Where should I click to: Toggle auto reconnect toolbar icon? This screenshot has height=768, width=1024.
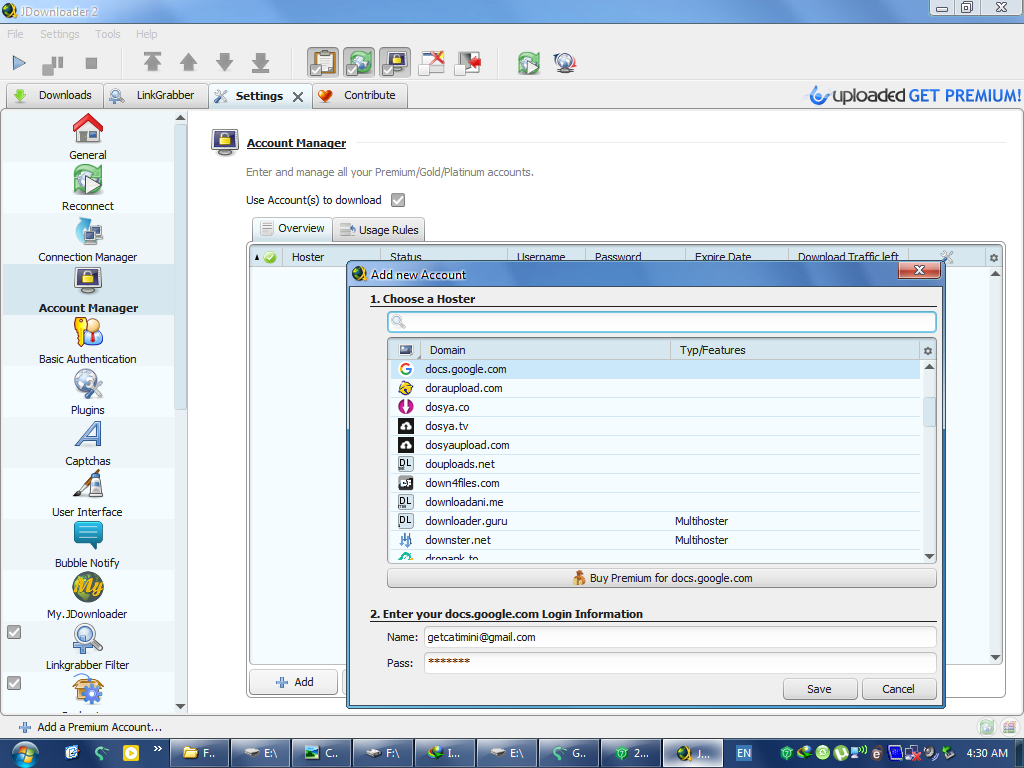pyautogui.click(x=359, y=62)
